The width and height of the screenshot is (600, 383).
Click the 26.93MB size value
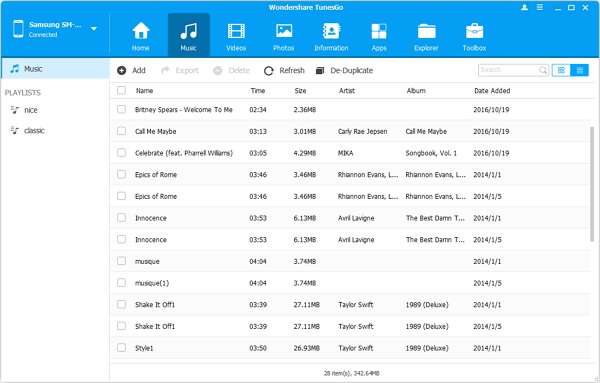pos(307,348)
